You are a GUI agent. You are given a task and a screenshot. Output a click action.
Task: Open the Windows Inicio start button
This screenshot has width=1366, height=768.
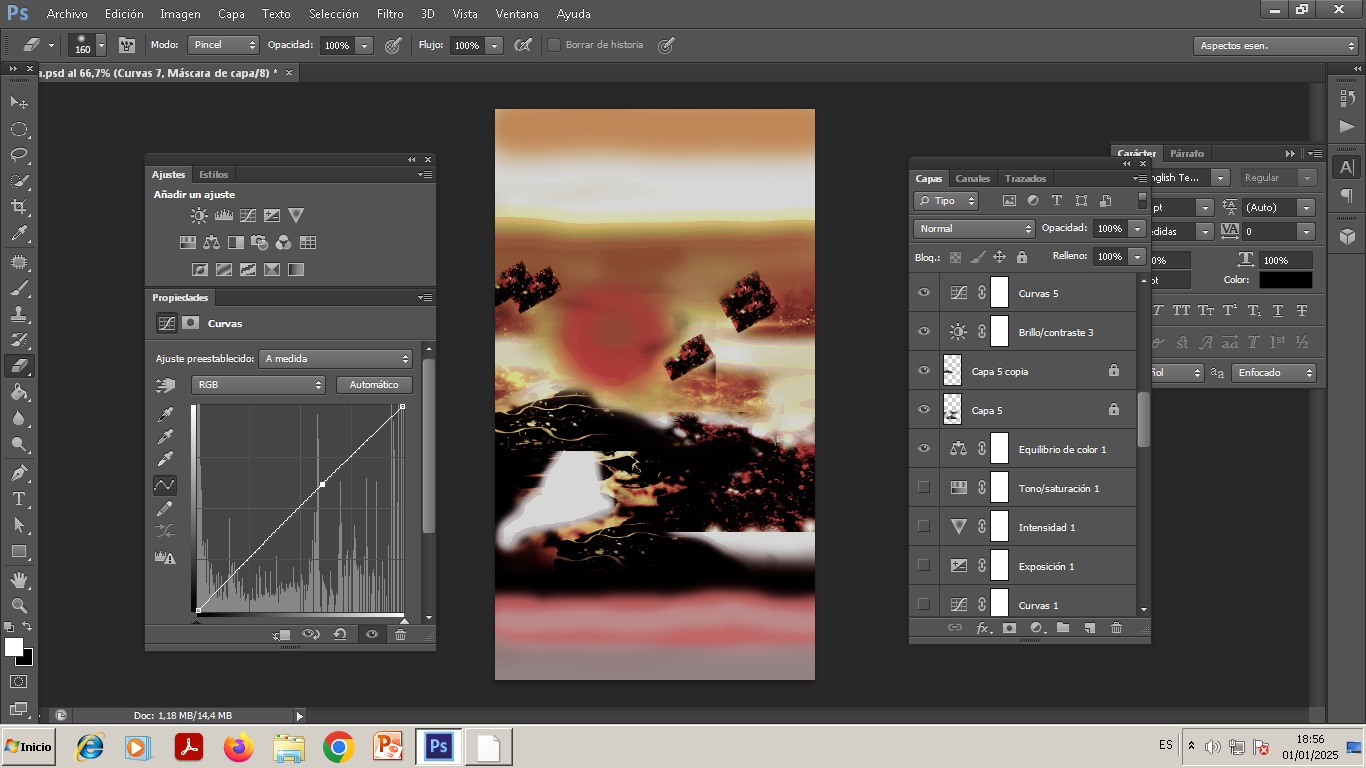[28, 747]
